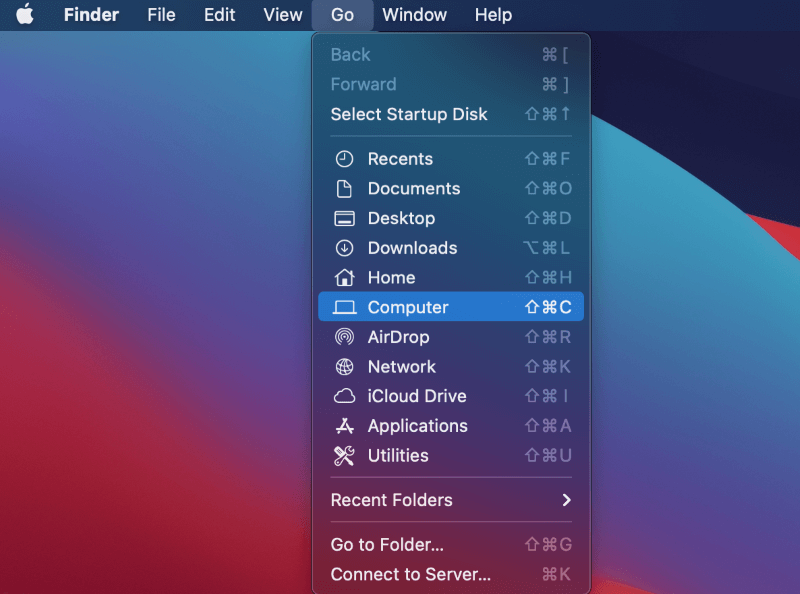Click the Network globe icon
800x594 pixels.
point(341,367)
